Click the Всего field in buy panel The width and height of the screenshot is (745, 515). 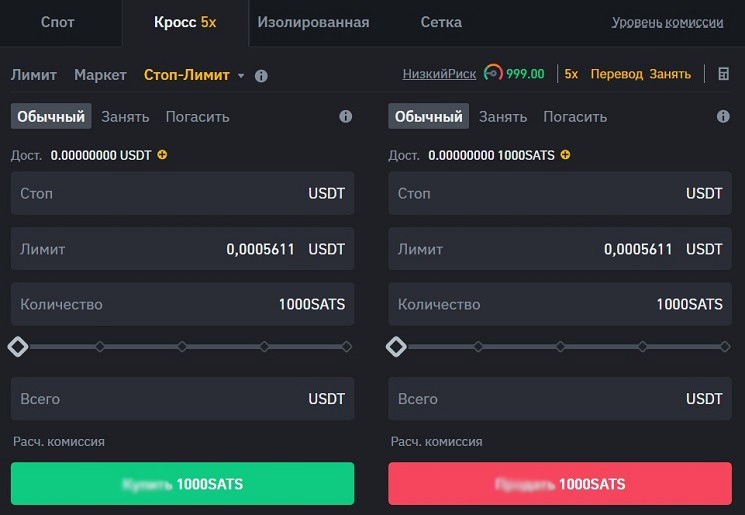click(x=182, y=399)
